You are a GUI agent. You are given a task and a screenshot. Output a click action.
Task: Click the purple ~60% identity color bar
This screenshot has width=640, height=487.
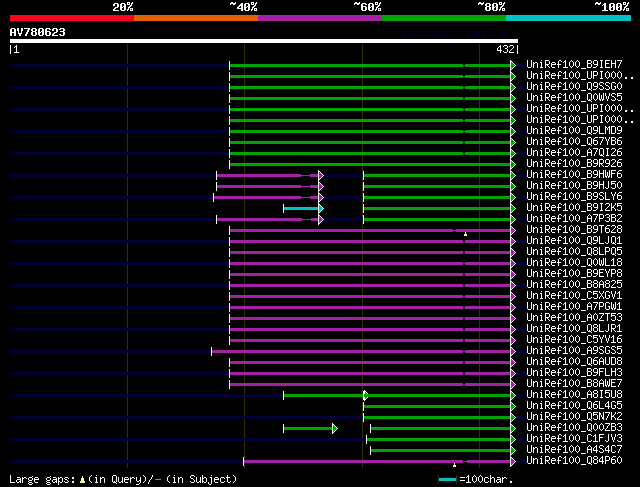tap(320, 18)
